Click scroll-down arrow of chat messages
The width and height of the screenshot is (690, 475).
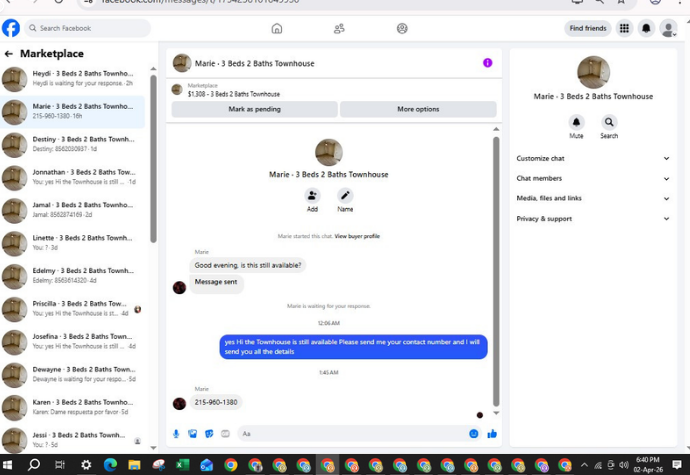(496, 413)
